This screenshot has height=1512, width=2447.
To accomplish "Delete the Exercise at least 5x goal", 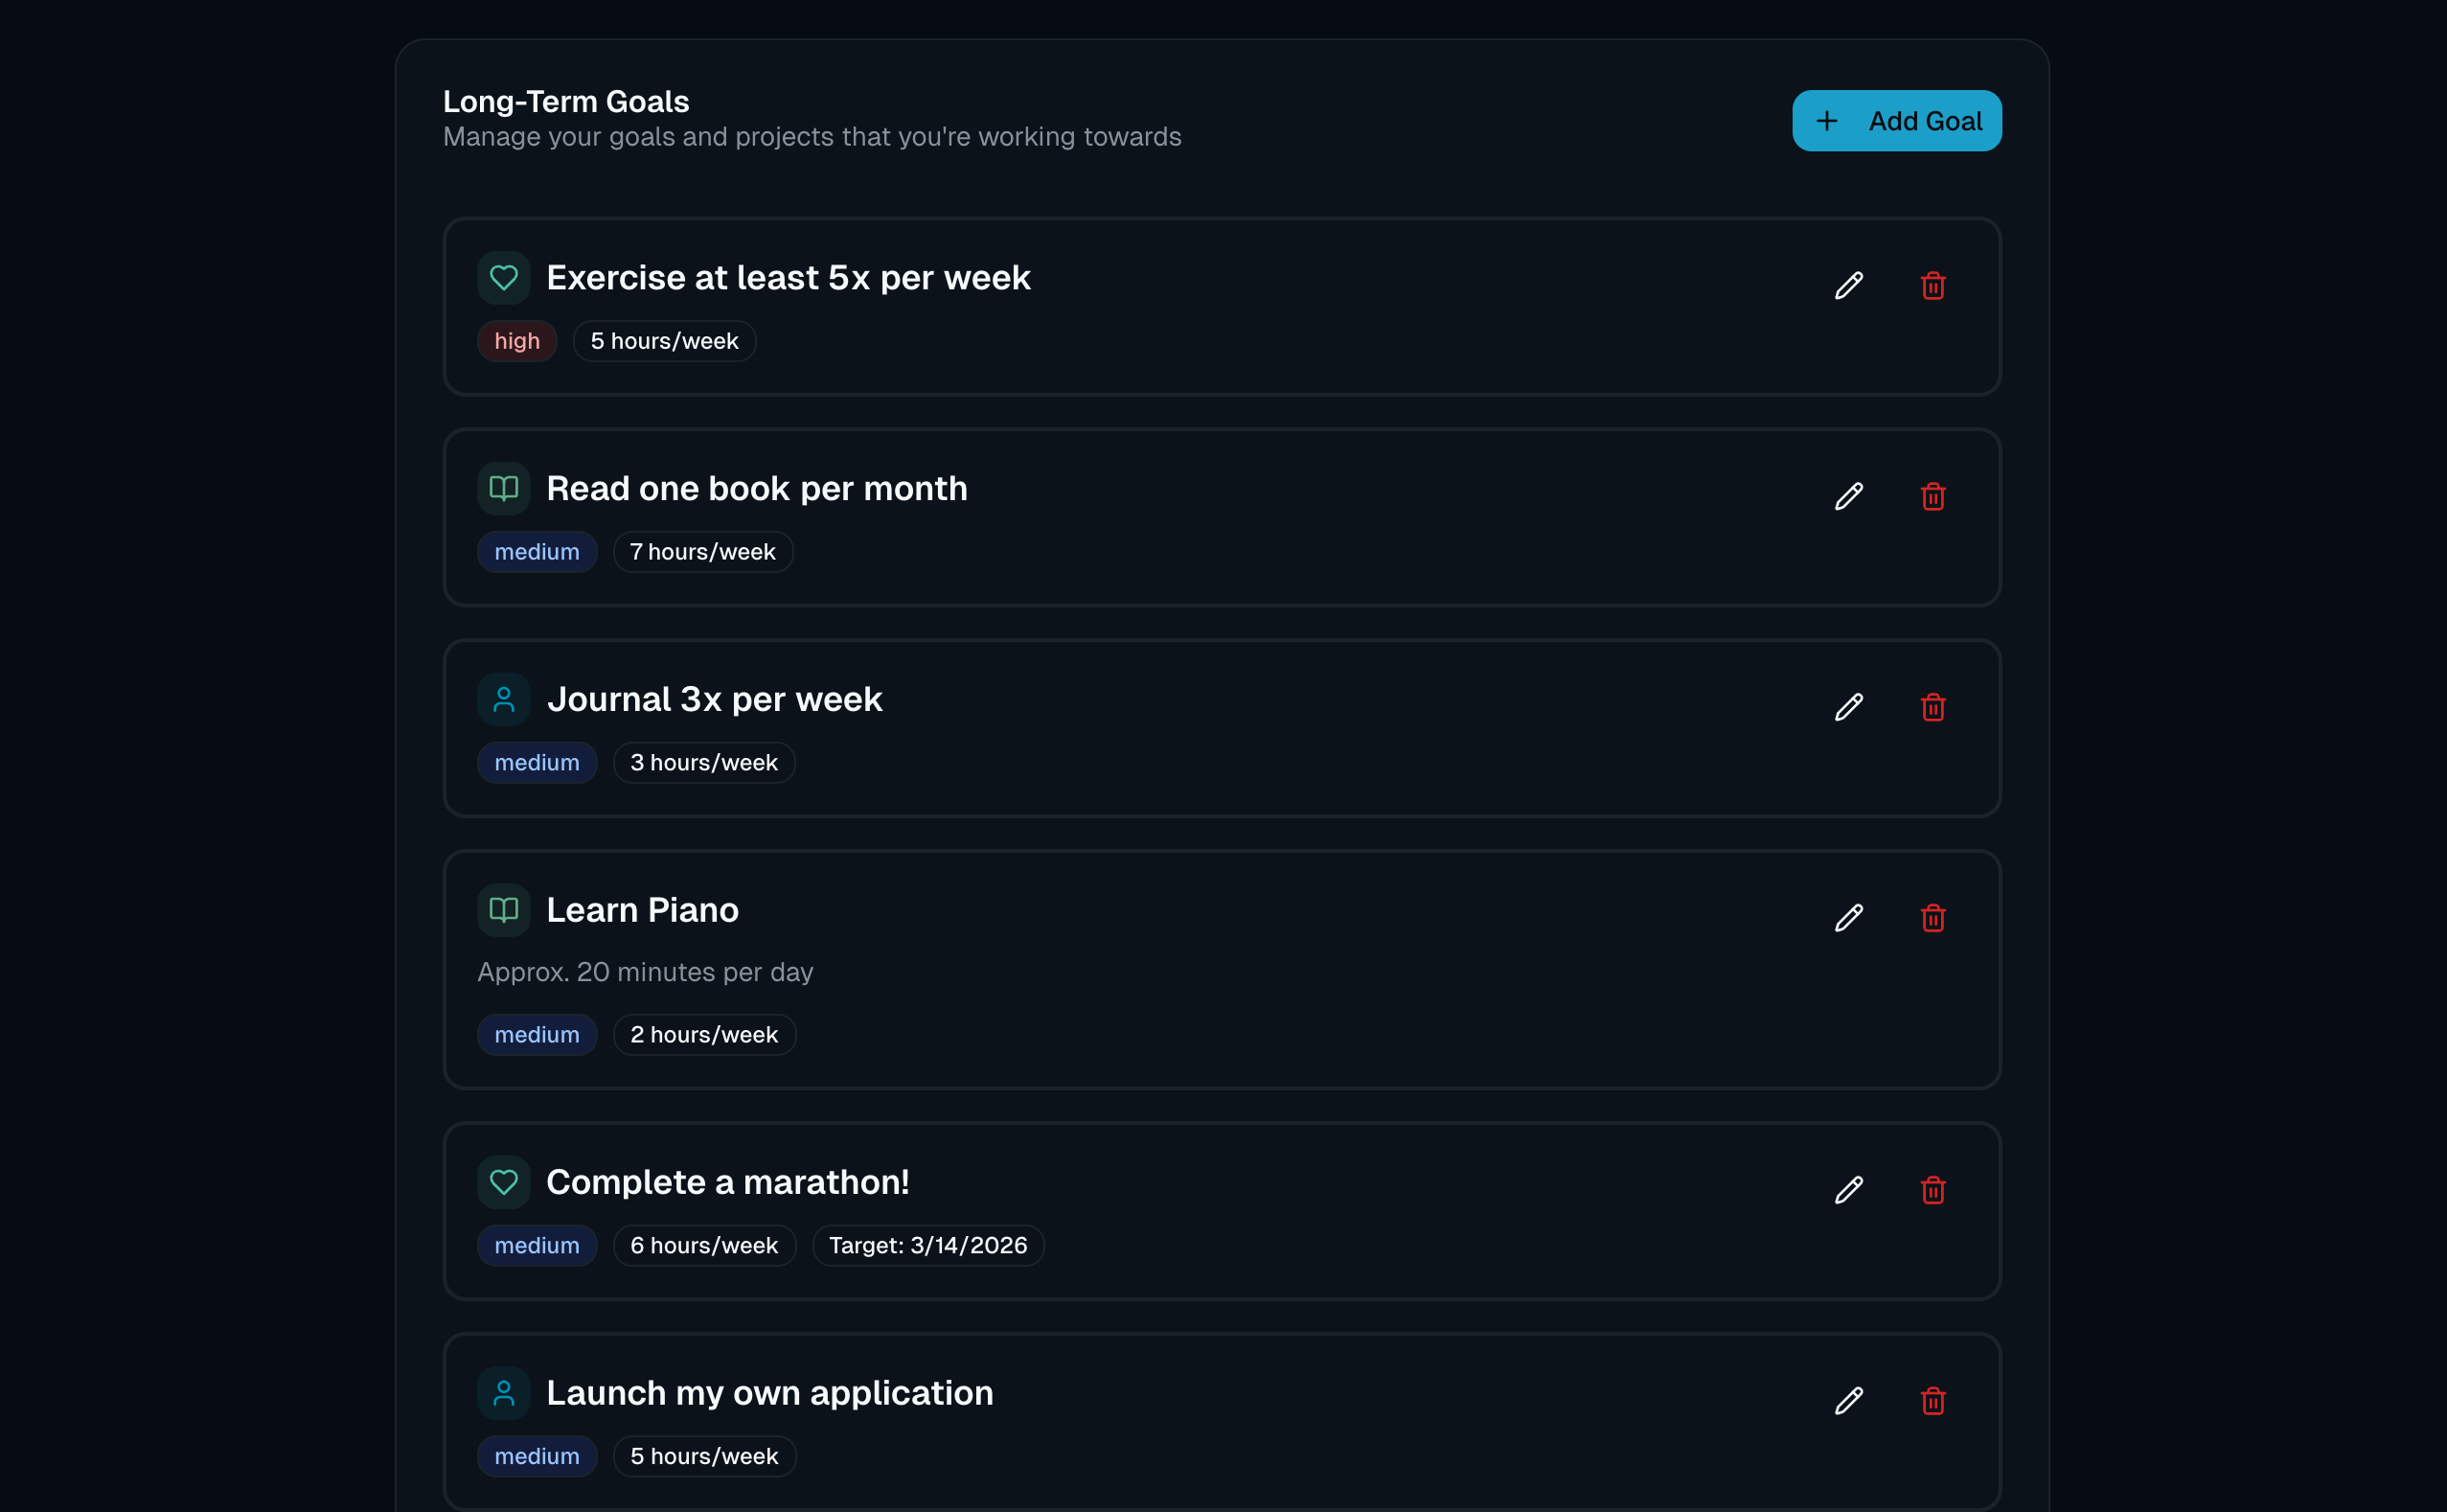I will point(1933,286).
